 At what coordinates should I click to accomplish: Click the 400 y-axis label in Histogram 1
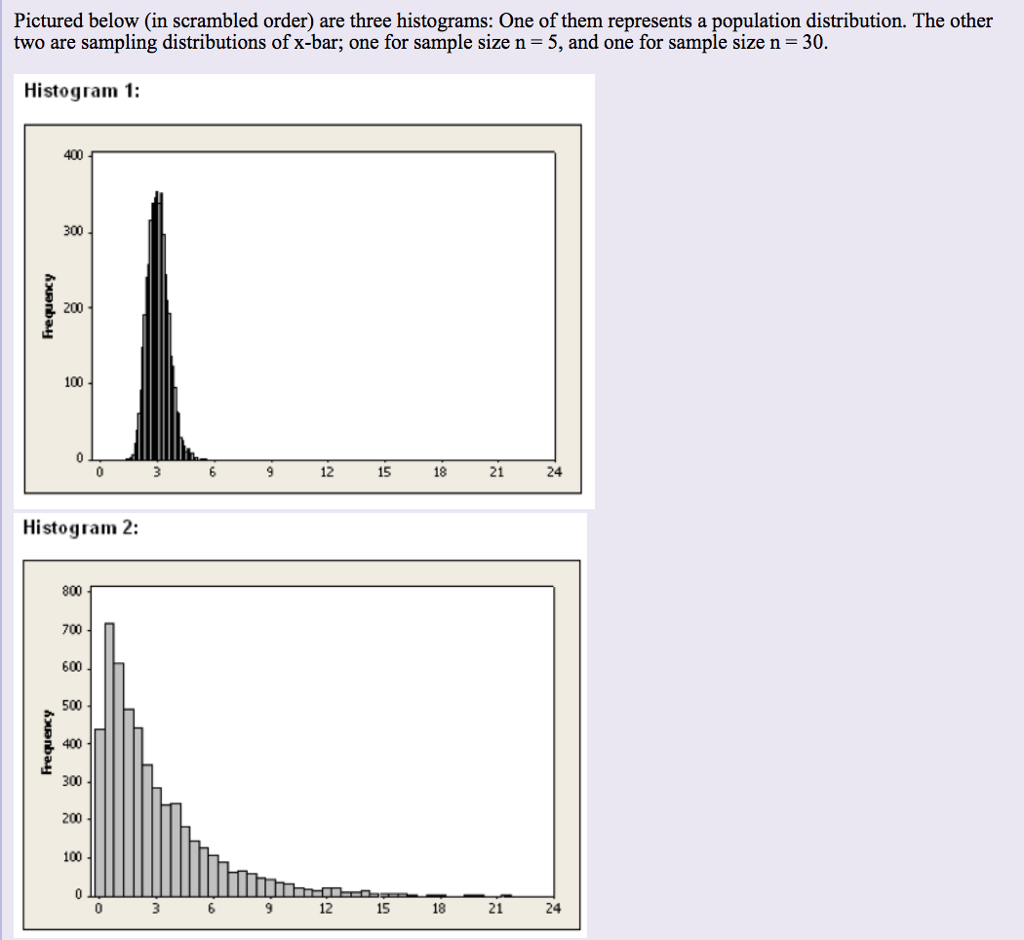(x=73, y=155)
